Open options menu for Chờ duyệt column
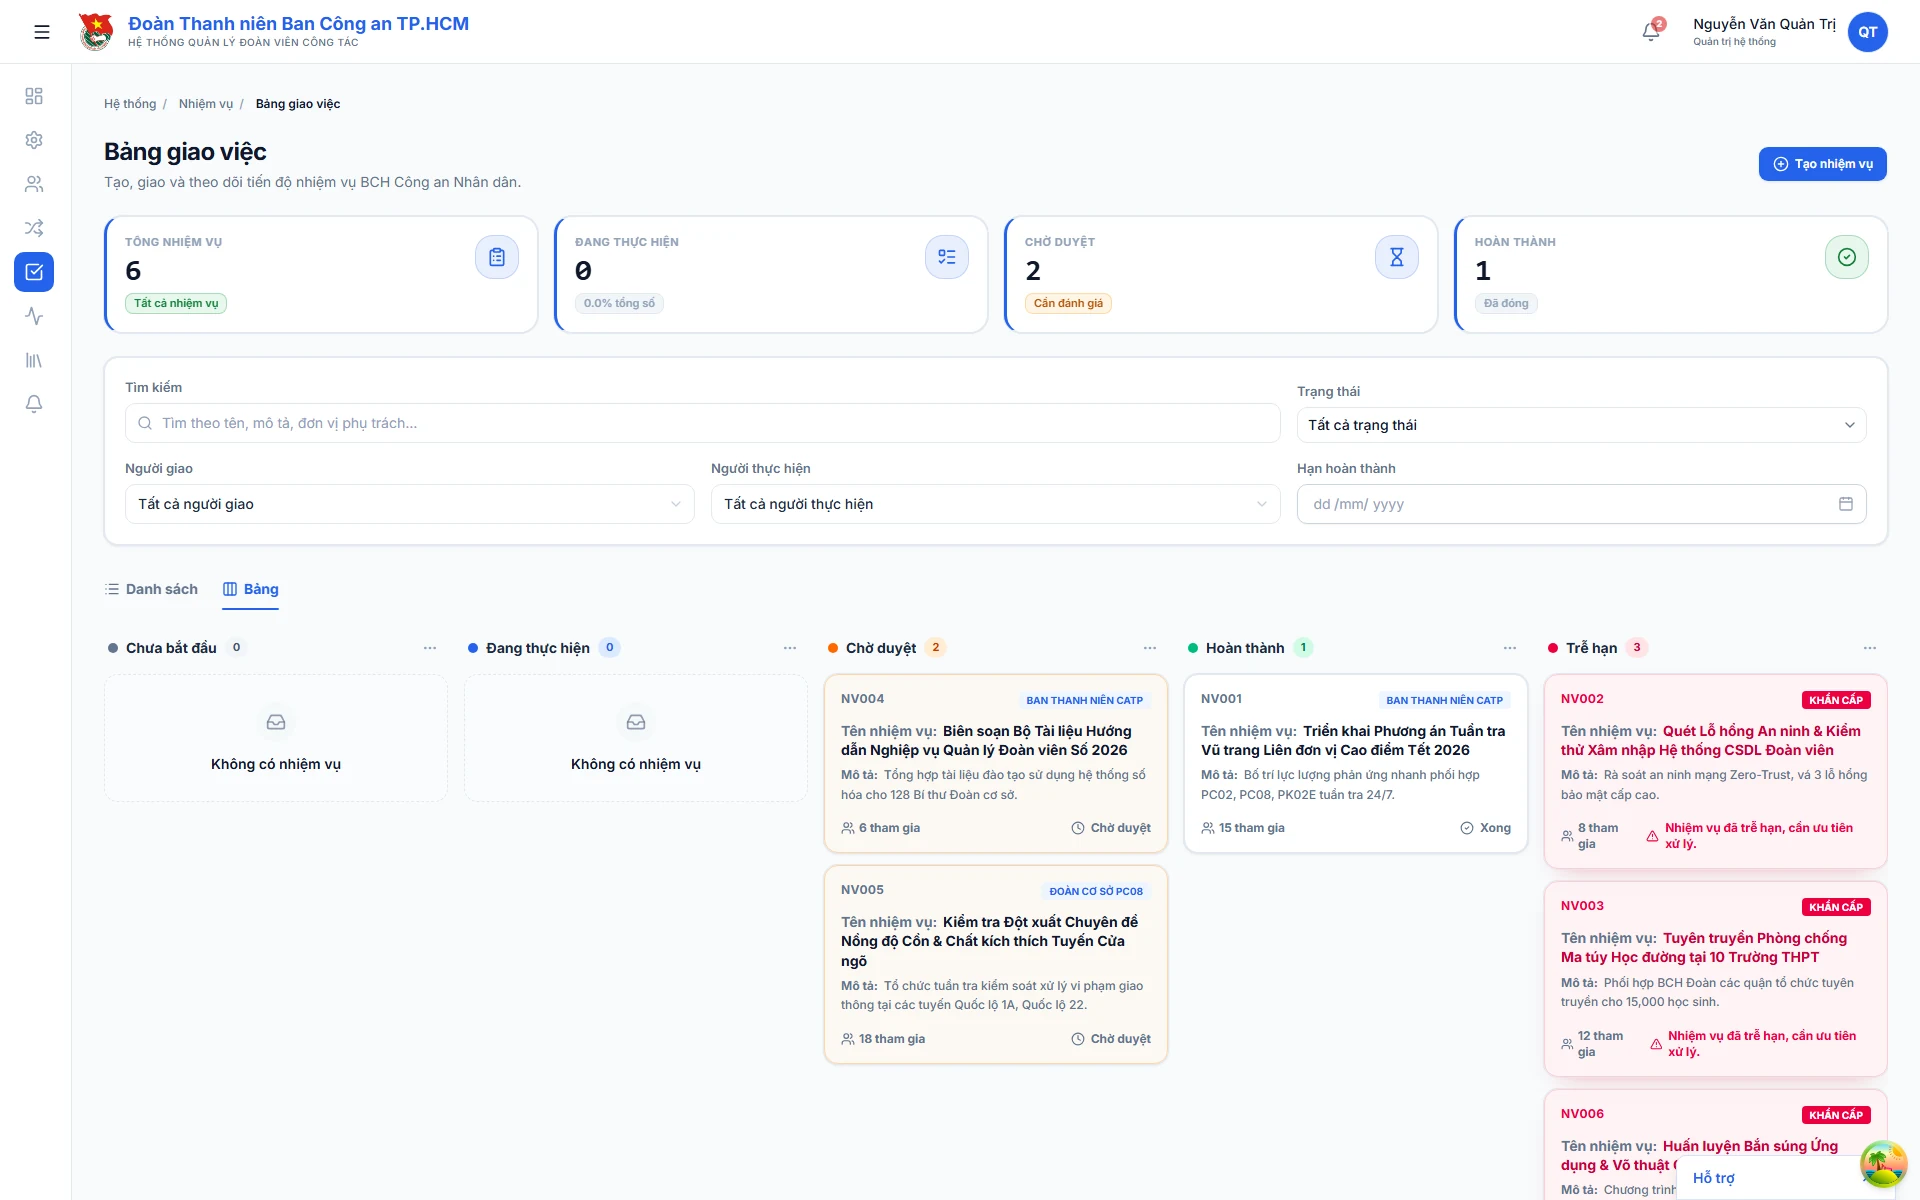This screenshot has height=1200, width=1920. point(1150,648)
